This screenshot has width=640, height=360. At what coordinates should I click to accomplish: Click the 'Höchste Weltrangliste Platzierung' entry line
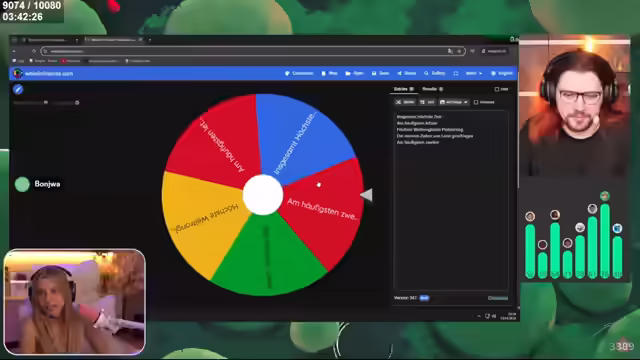(x=430, y=129)
